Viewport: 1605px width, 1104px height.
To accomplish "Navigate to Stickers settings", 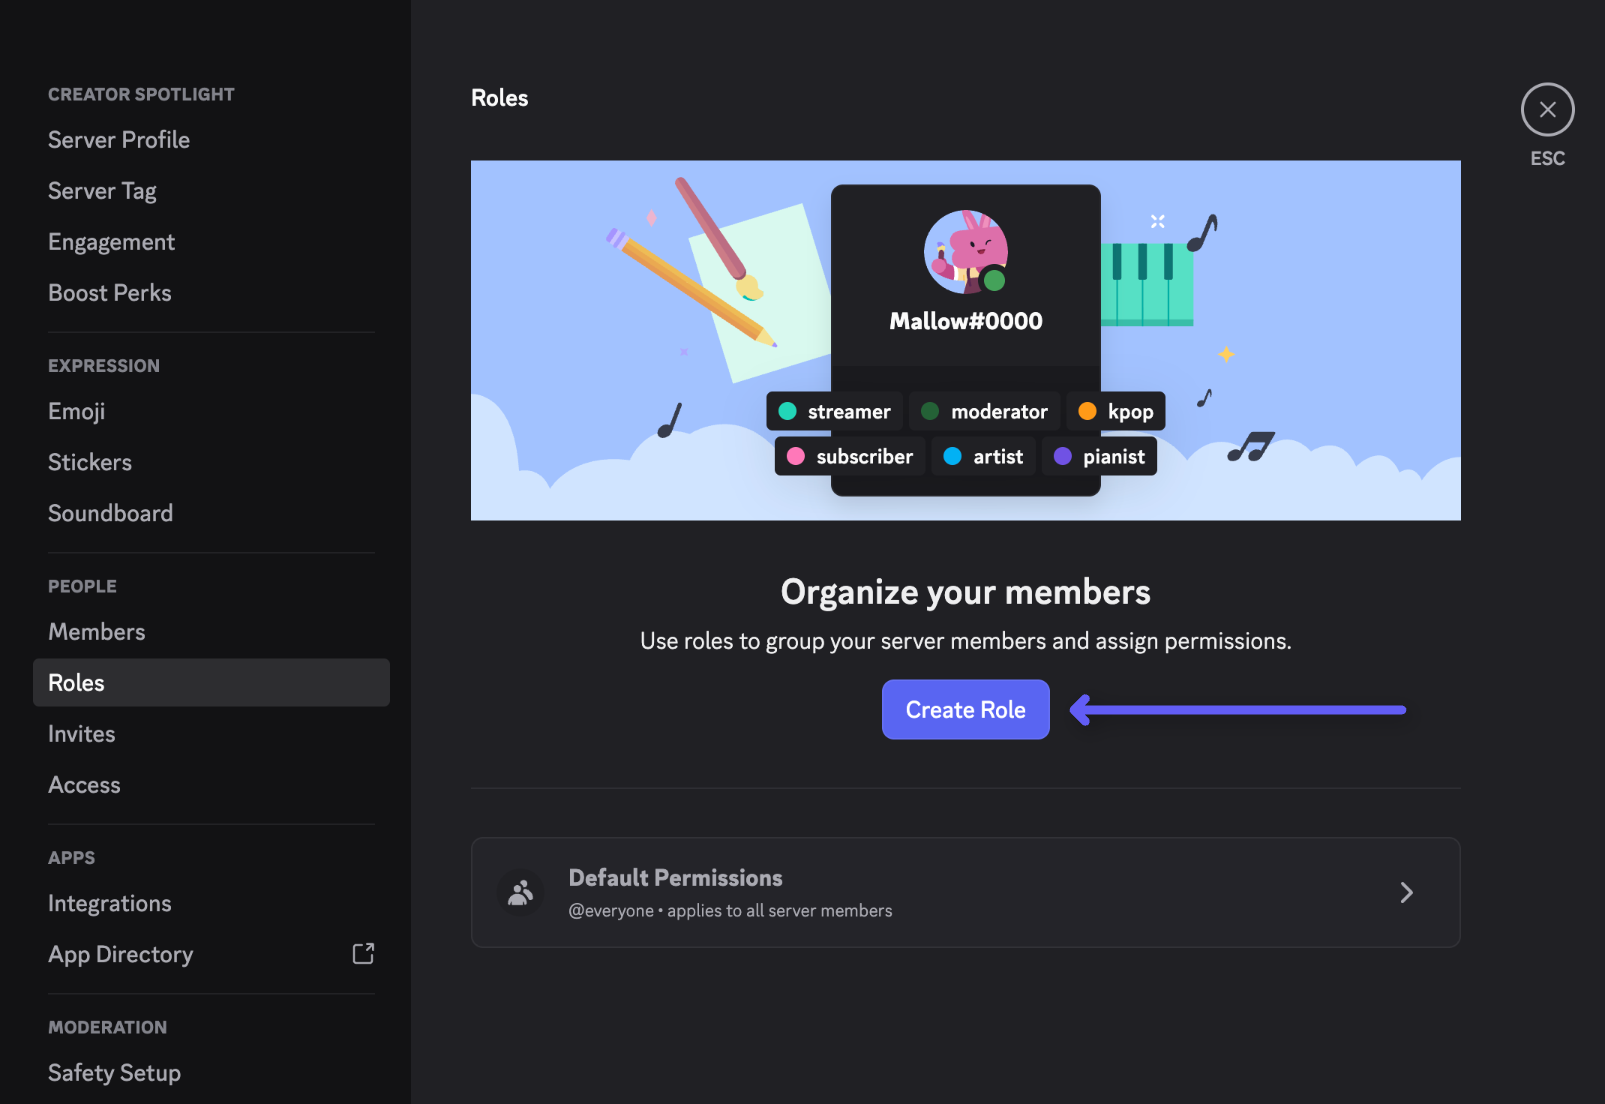I will click(x=90, y=462).
